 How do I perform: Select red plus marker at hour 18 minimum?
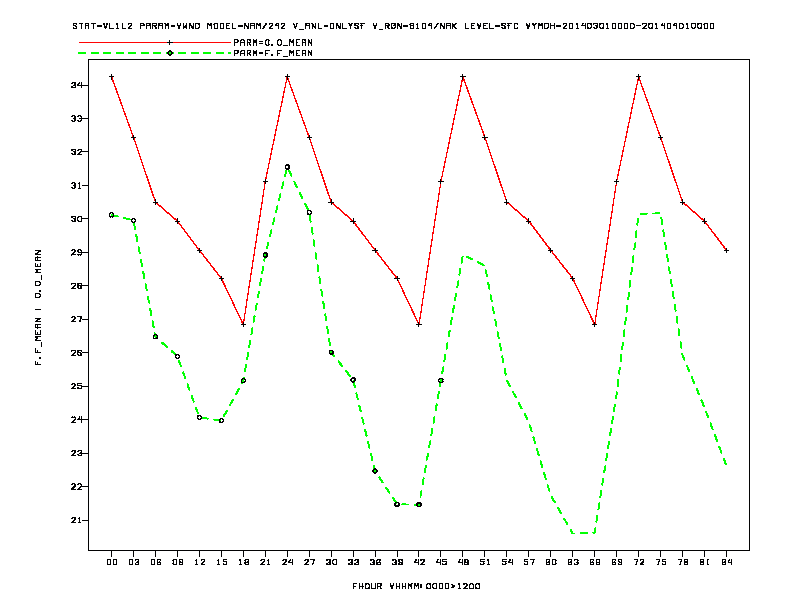coord(243,324)
